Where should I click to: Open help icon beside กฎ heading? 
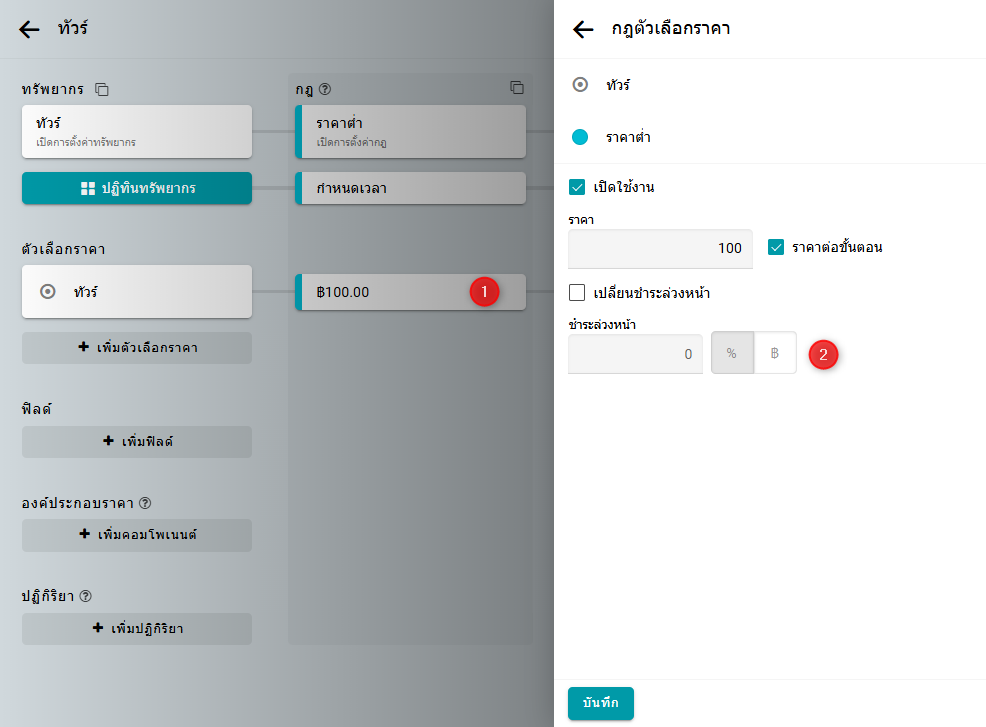tap(325, 89)
